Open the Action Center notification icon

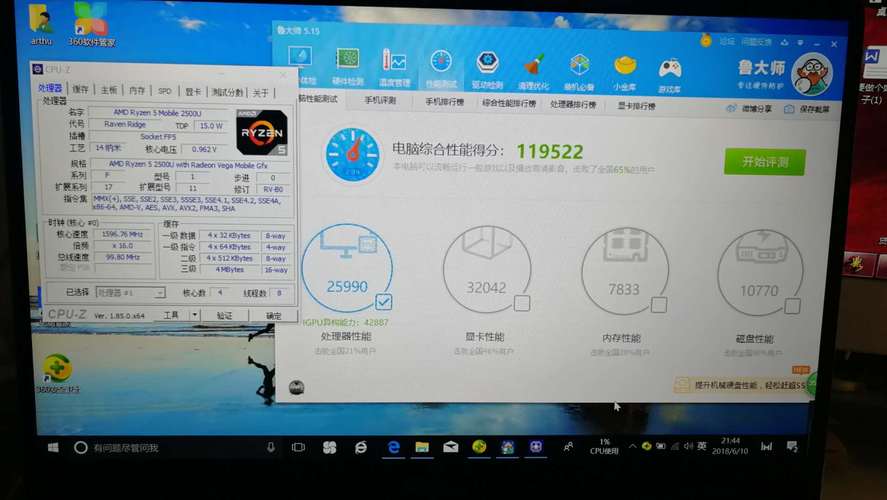(x=792, y=447)
